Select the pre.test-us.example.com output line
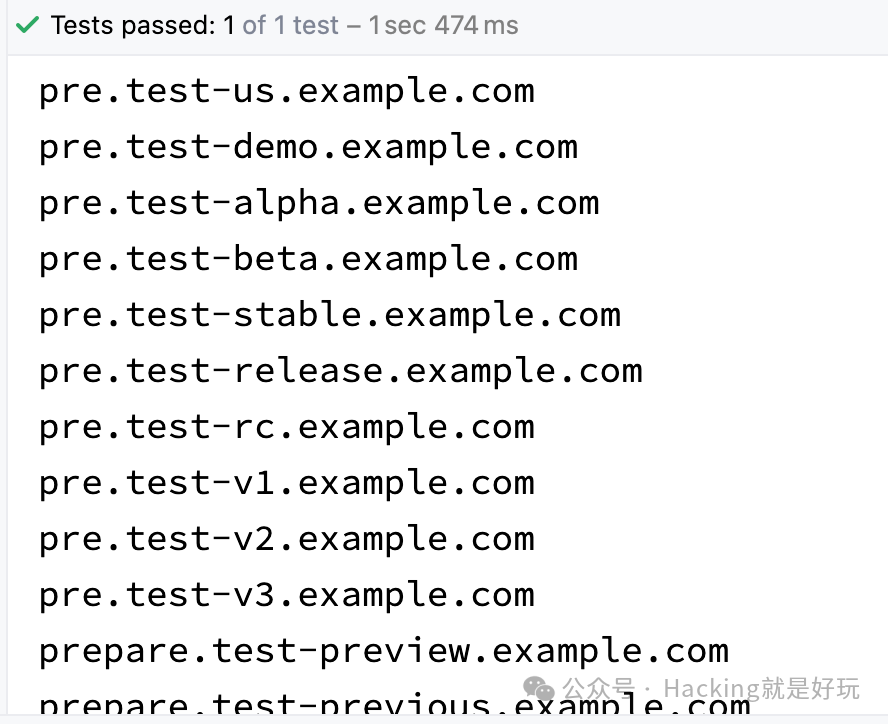The image size is (888, 724). [287, 91]
